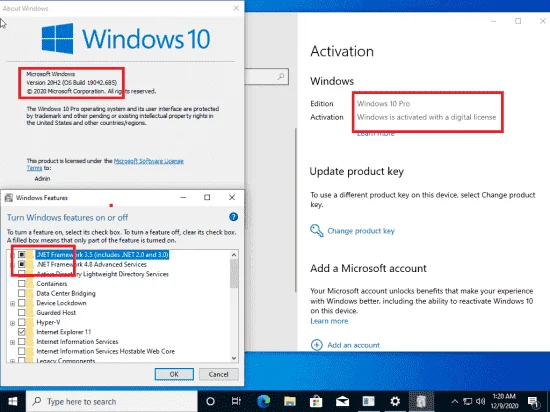Enable the Guarded Host checkbox
This screenshot has height=412, width=550.
coord(22,312)
